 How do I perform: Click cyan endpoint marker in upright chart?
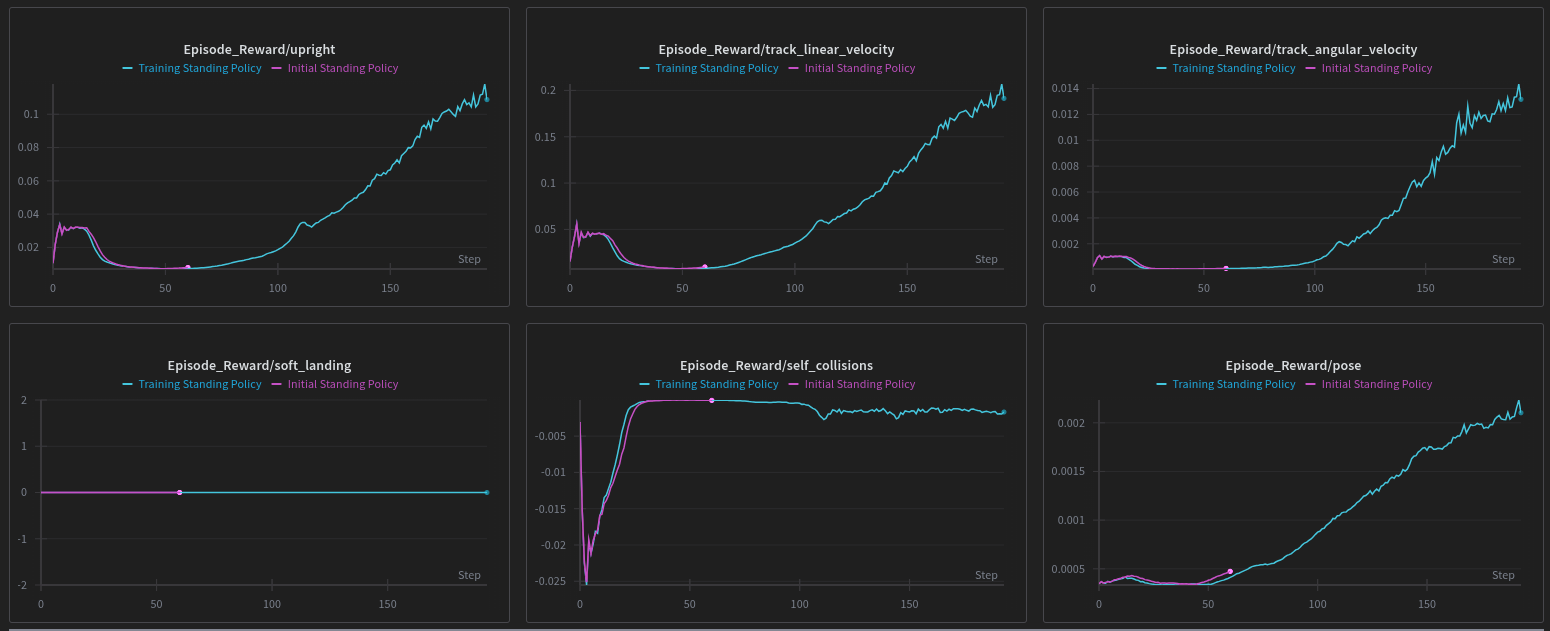click(x=487, y=99)
